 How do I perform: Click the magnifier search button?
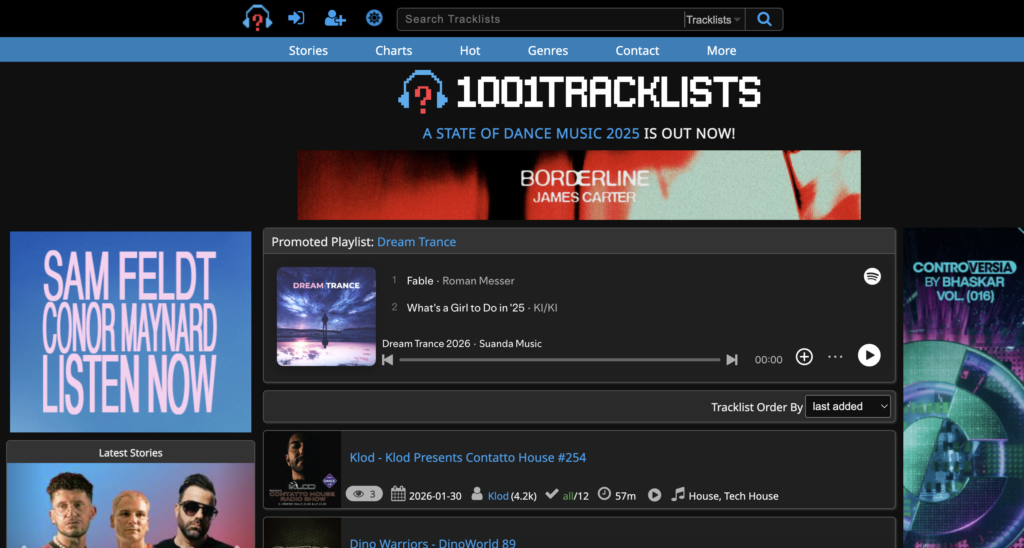pos(765,19)
